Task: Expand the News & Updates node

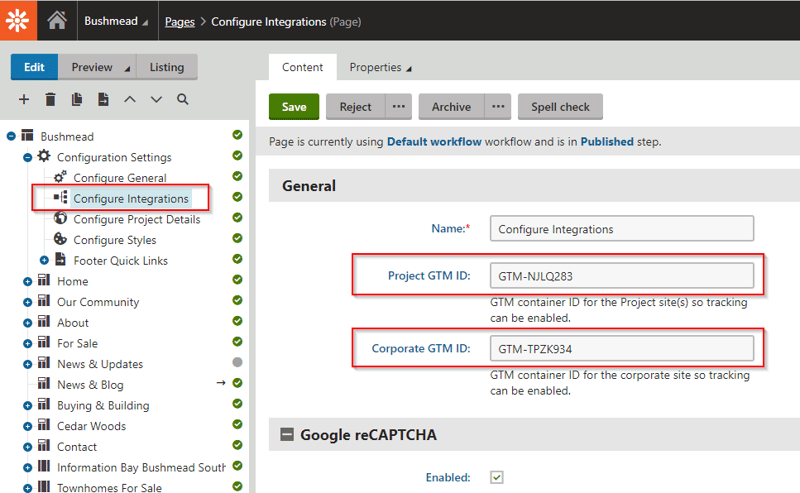Action: [x=28, y=364]
